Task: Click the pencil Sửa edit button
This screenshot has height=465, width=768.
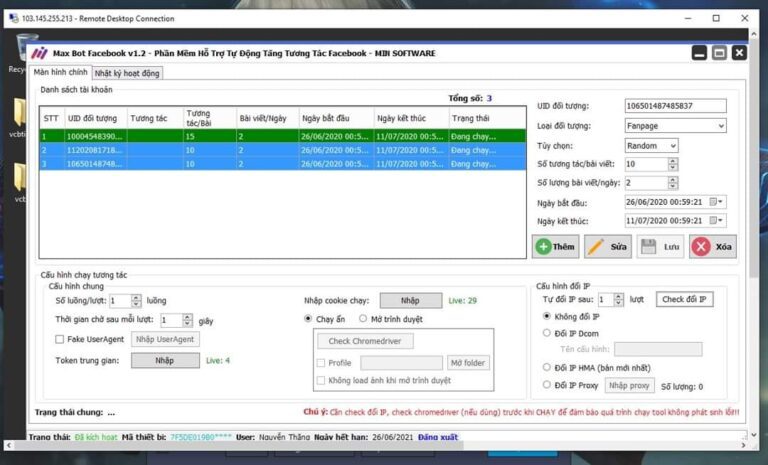Action: (607, 246)
